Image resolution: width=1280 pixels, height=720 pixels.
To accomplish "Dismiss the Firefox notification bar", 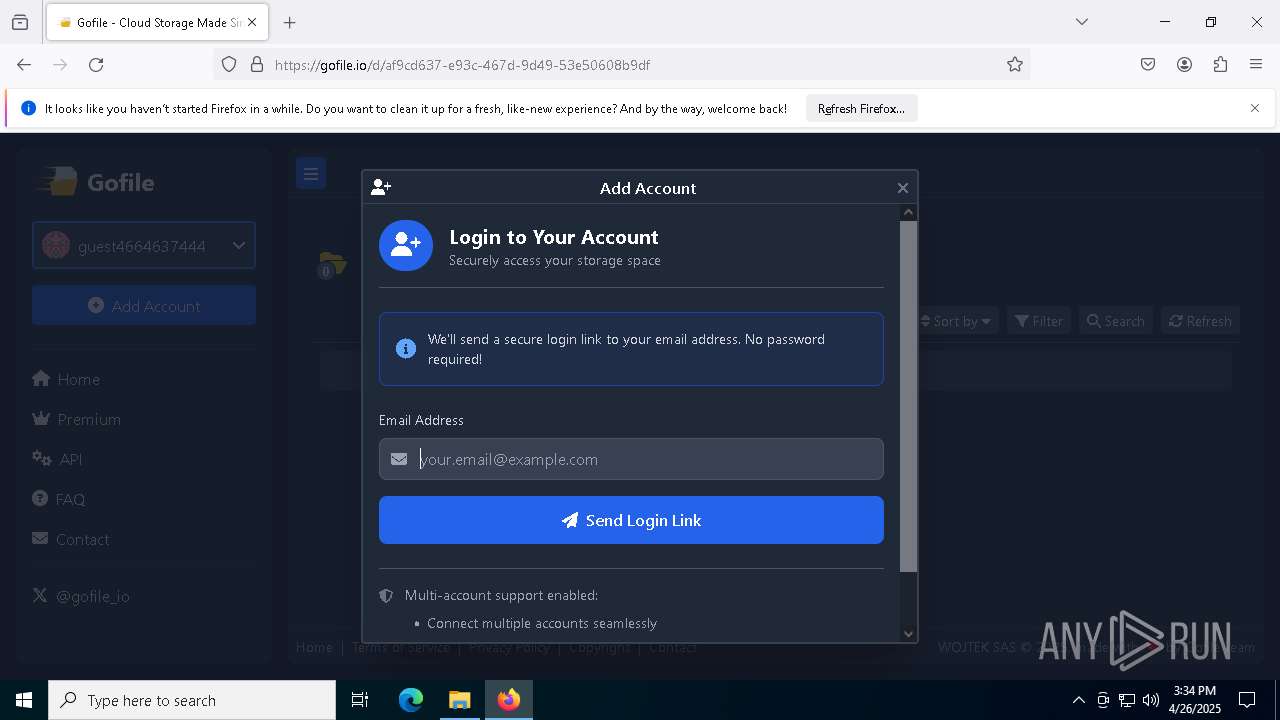I will [1255, 108].
